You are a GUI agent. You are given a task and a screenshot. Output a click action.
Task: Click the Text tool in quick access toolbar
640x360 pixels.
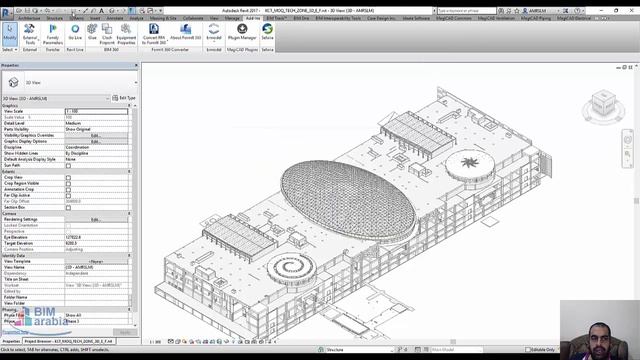(101, 11)
